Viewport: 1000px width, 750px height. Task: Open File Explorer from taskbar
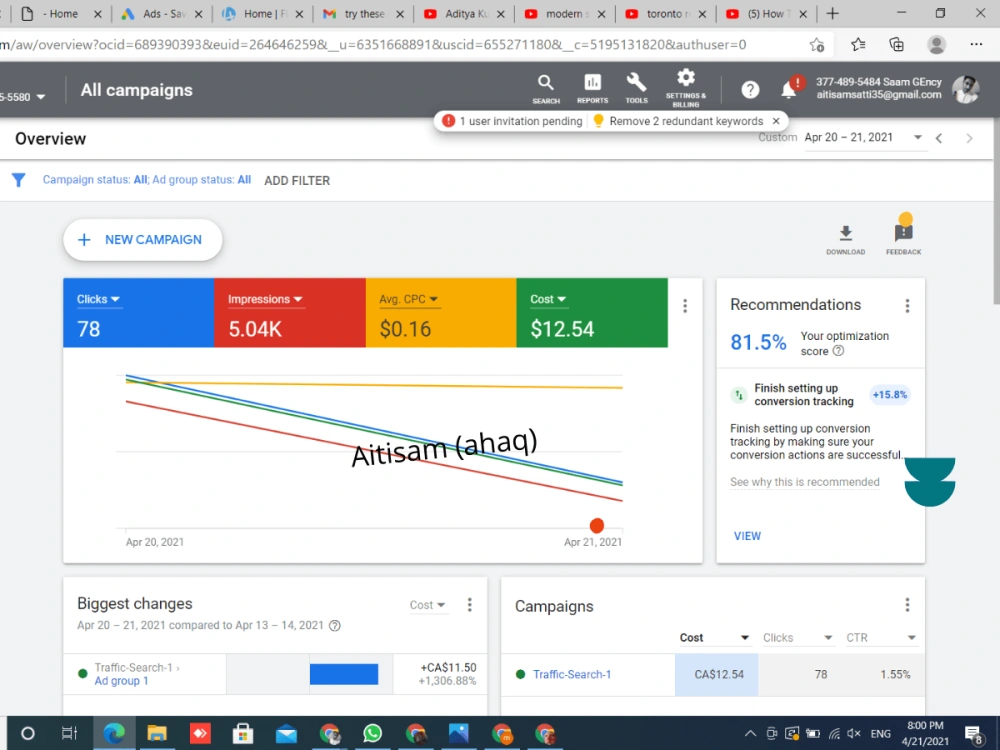coord(157,733)
